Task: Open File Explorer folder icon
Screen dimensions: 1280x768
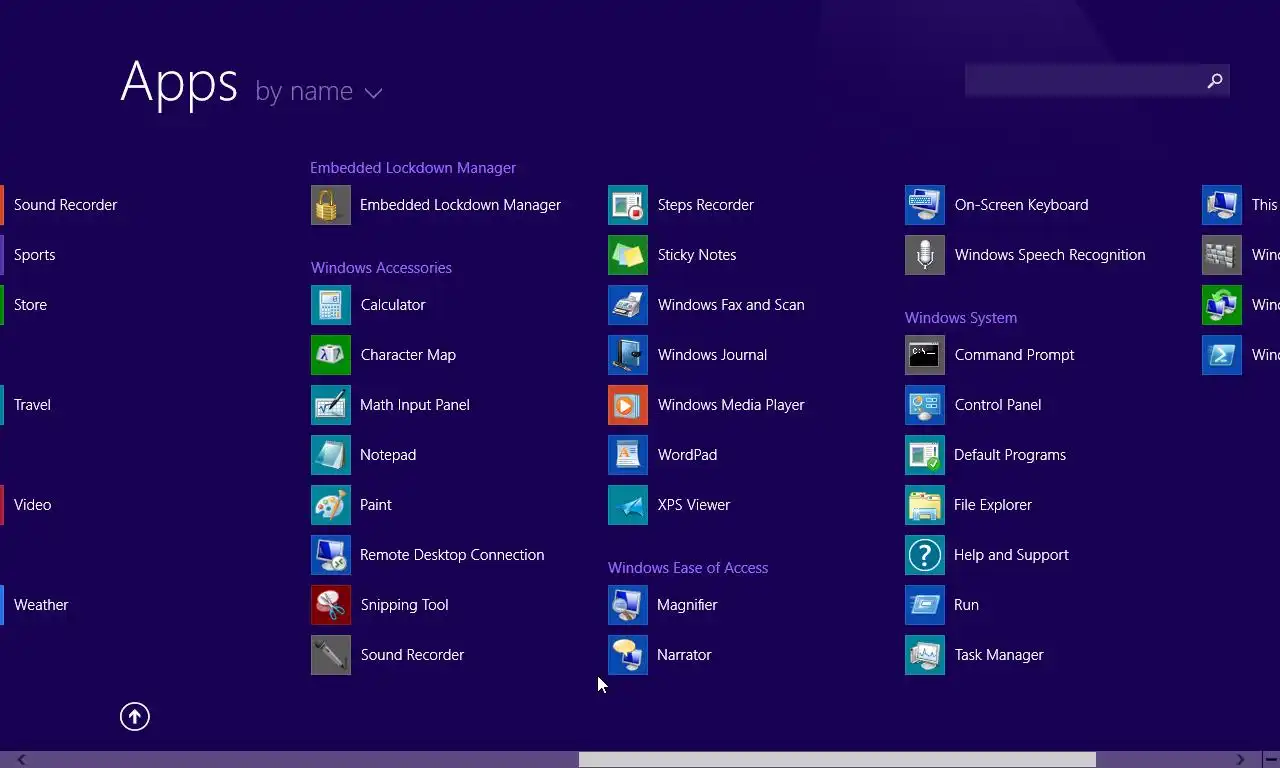Action: coord(925,505)
